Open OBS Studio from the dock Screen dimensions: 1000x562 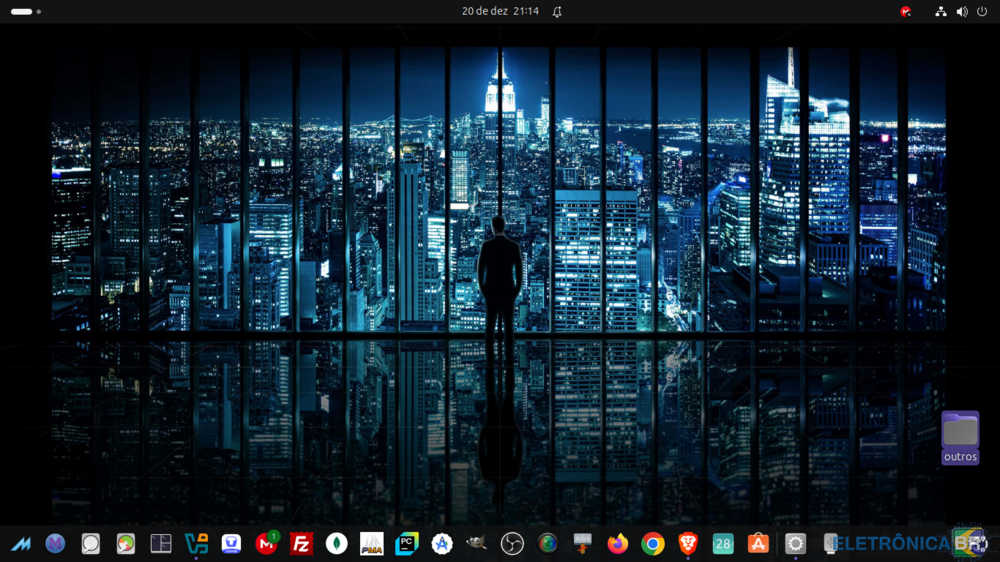tap(512, 544)
